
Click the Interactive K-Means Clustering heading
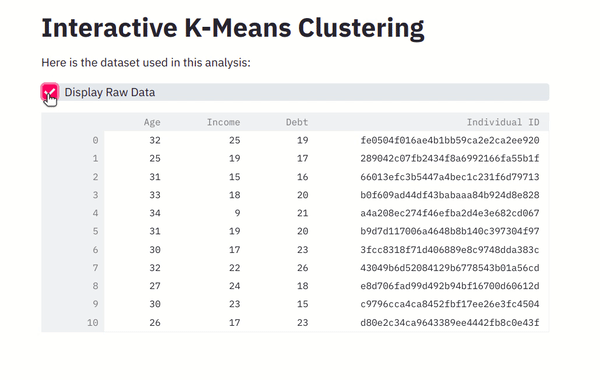click(x=233, y=28)
